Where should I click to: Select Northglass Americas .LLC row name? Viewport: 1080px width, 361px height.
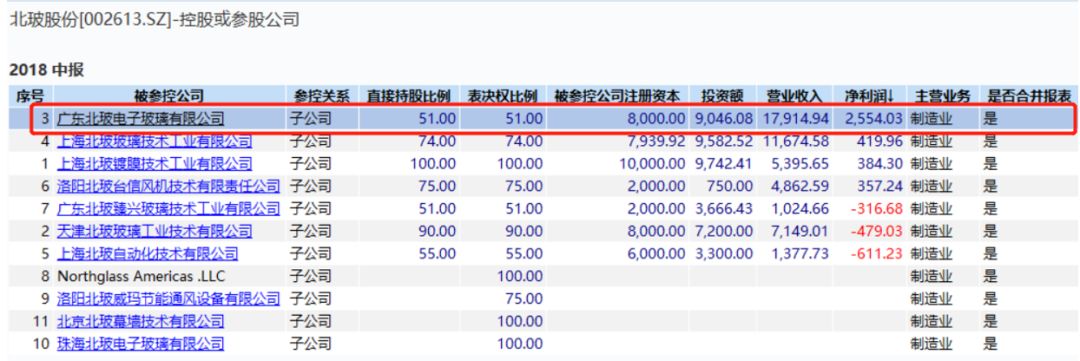(x=141, y=276)
